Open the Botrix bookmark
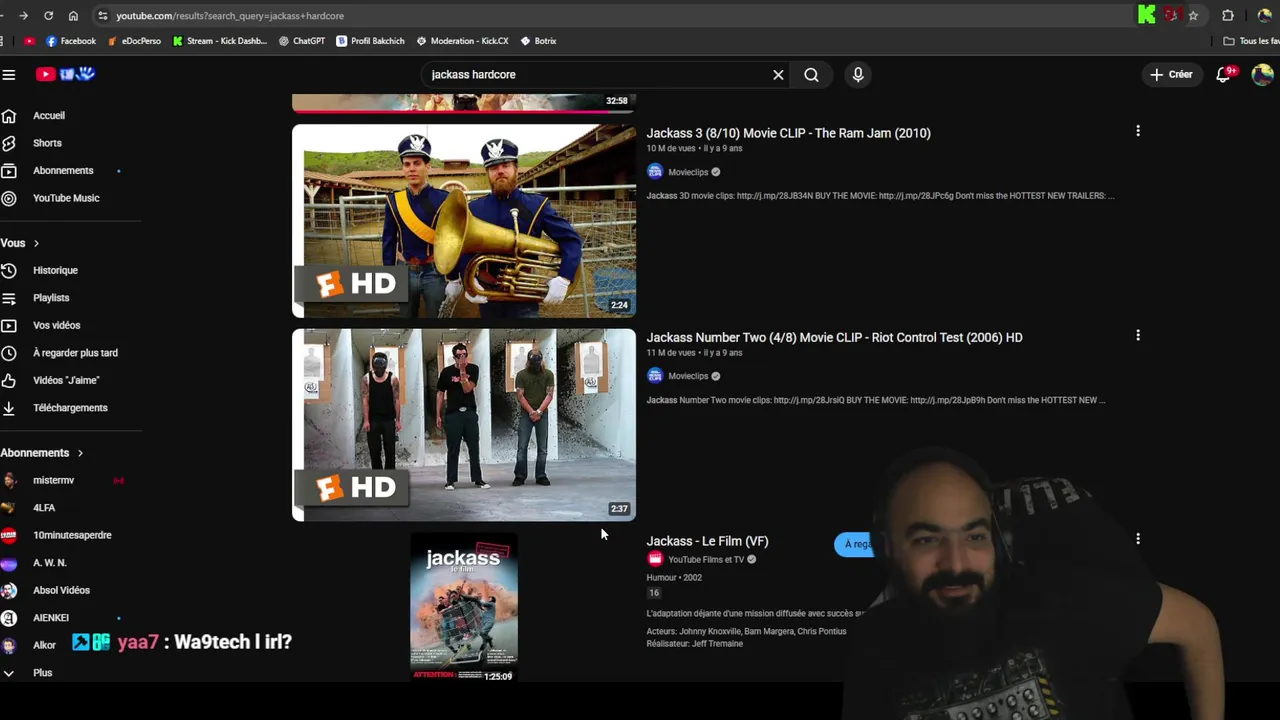The image size is (1280, 720). [x=538, y=41]
